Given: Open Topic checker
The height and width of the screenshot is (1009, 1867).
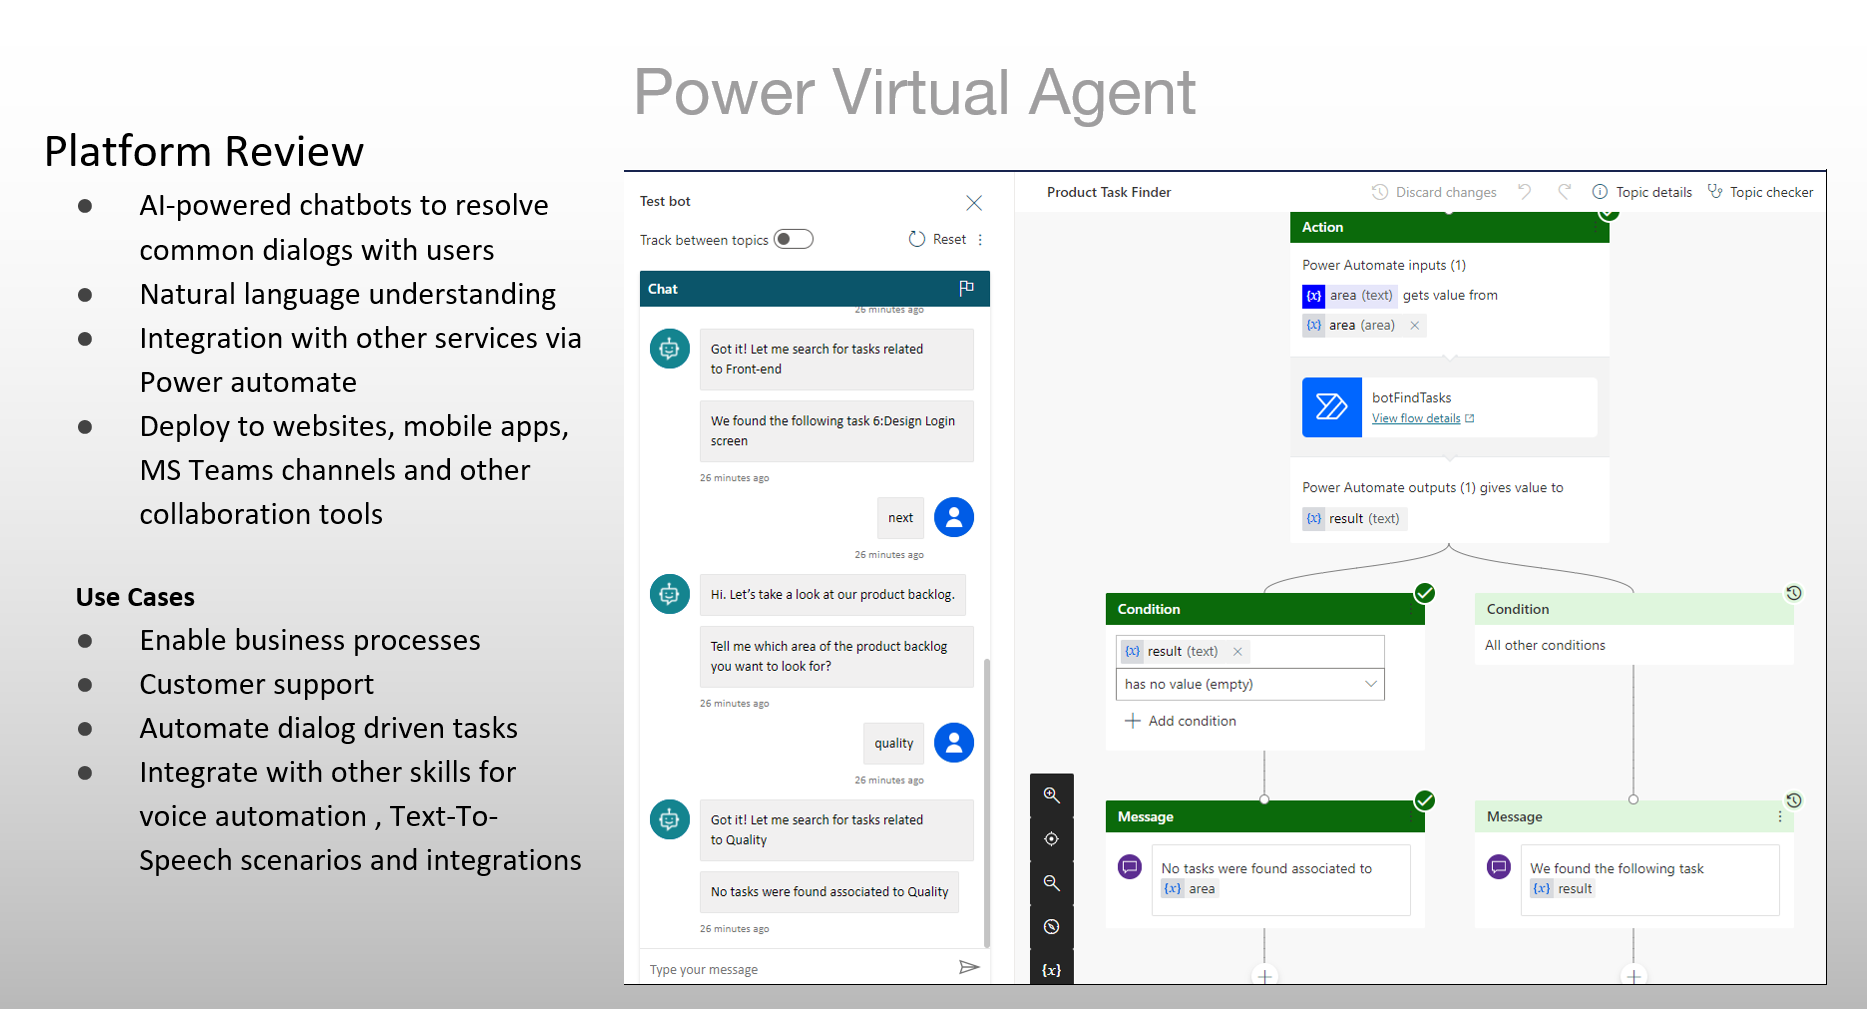Looking at the screenshot, I should tap(1760, 192).
